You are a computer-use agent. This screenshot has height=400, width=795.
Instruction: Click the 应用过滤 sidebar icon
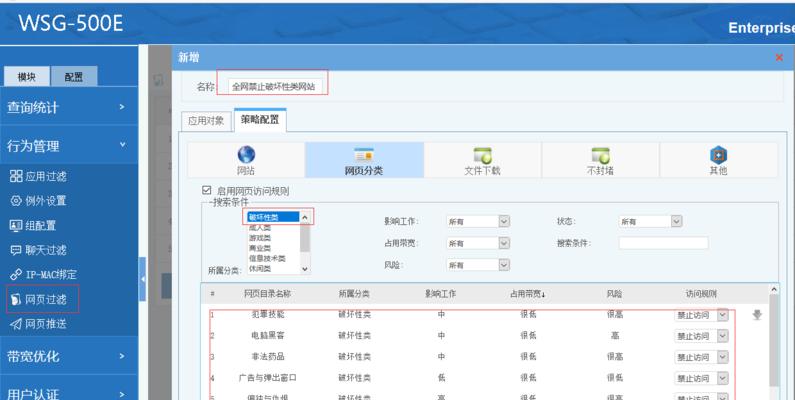click(16, 176)
